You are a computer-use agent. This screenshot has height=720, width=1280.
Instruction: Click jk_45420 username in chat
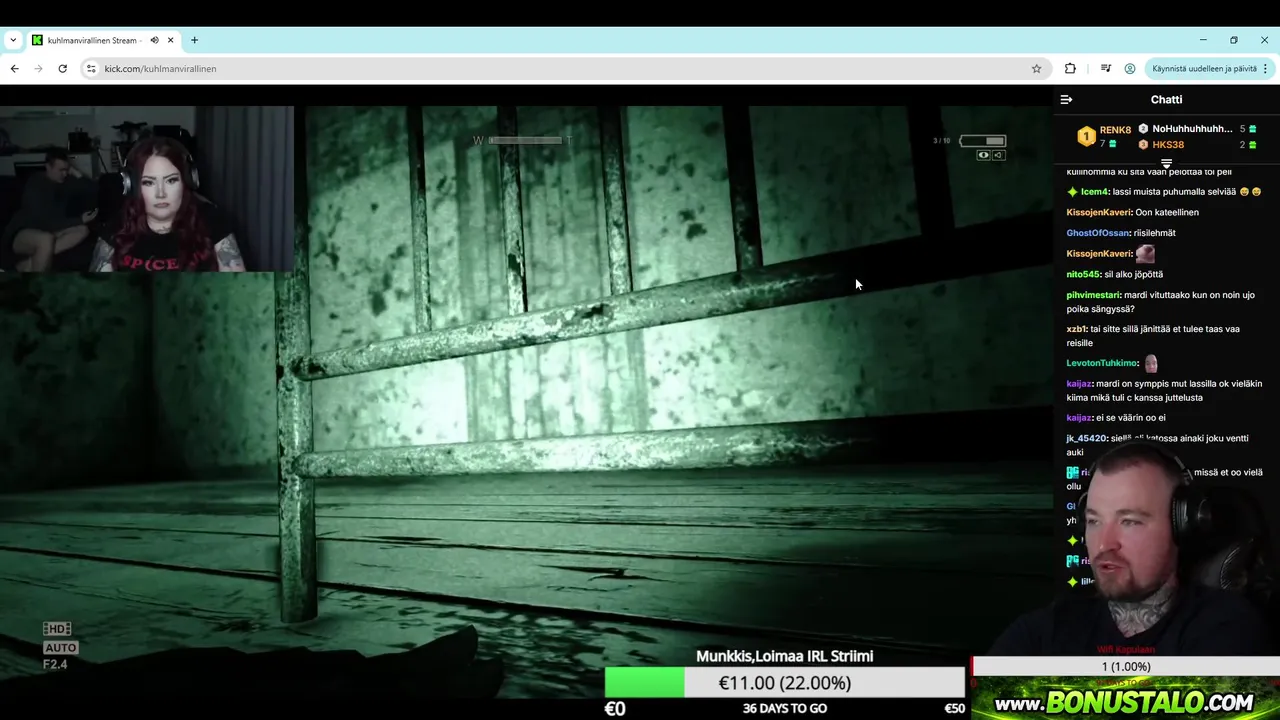(1086, 438)
